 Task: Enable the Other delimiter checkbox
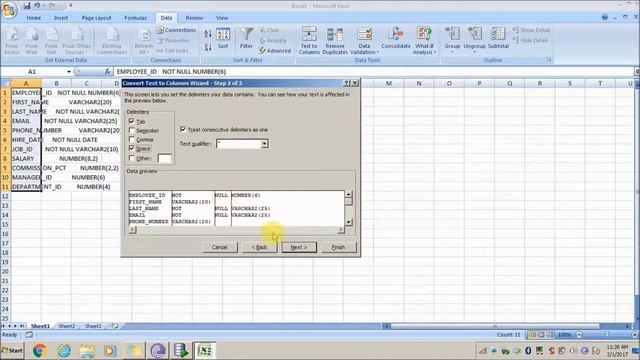(131, 158)
